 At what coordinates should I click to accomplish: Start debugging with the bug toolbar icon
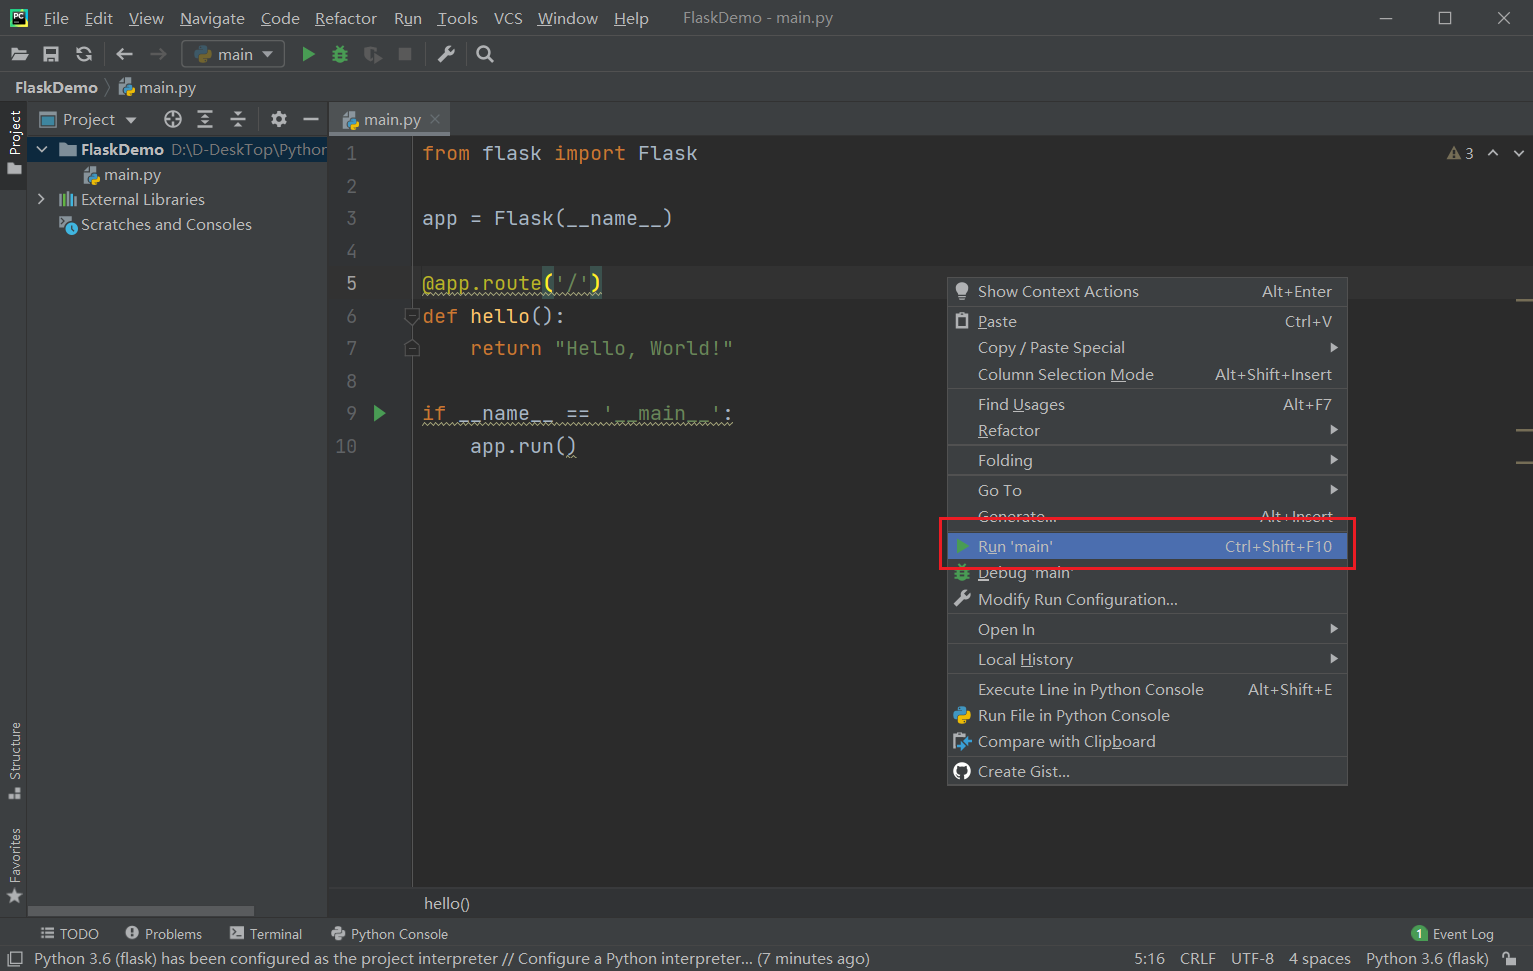point(340,54)
